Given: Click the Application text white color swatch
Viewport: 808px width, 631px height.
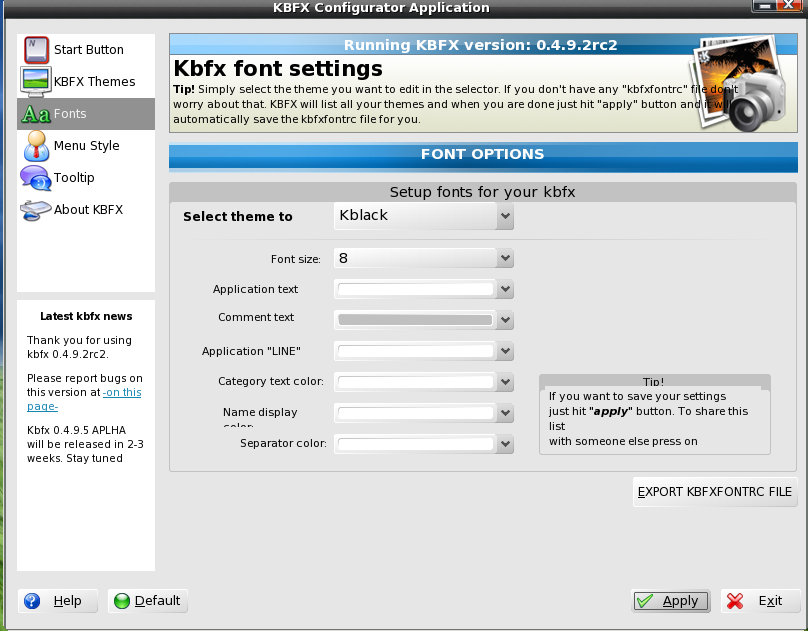Looking at the screenshot, I should [x=415, y=289].
